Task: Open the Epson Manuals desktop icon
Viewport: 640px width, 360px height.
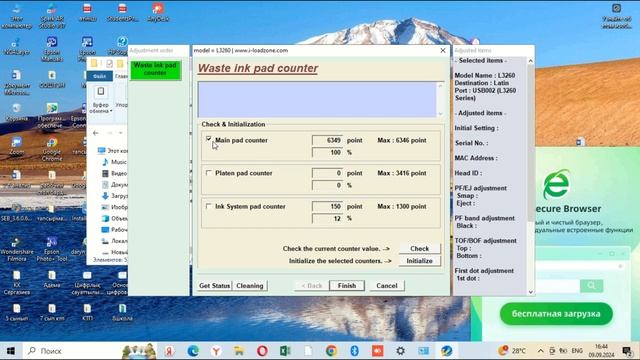Action: pos(52,49)
